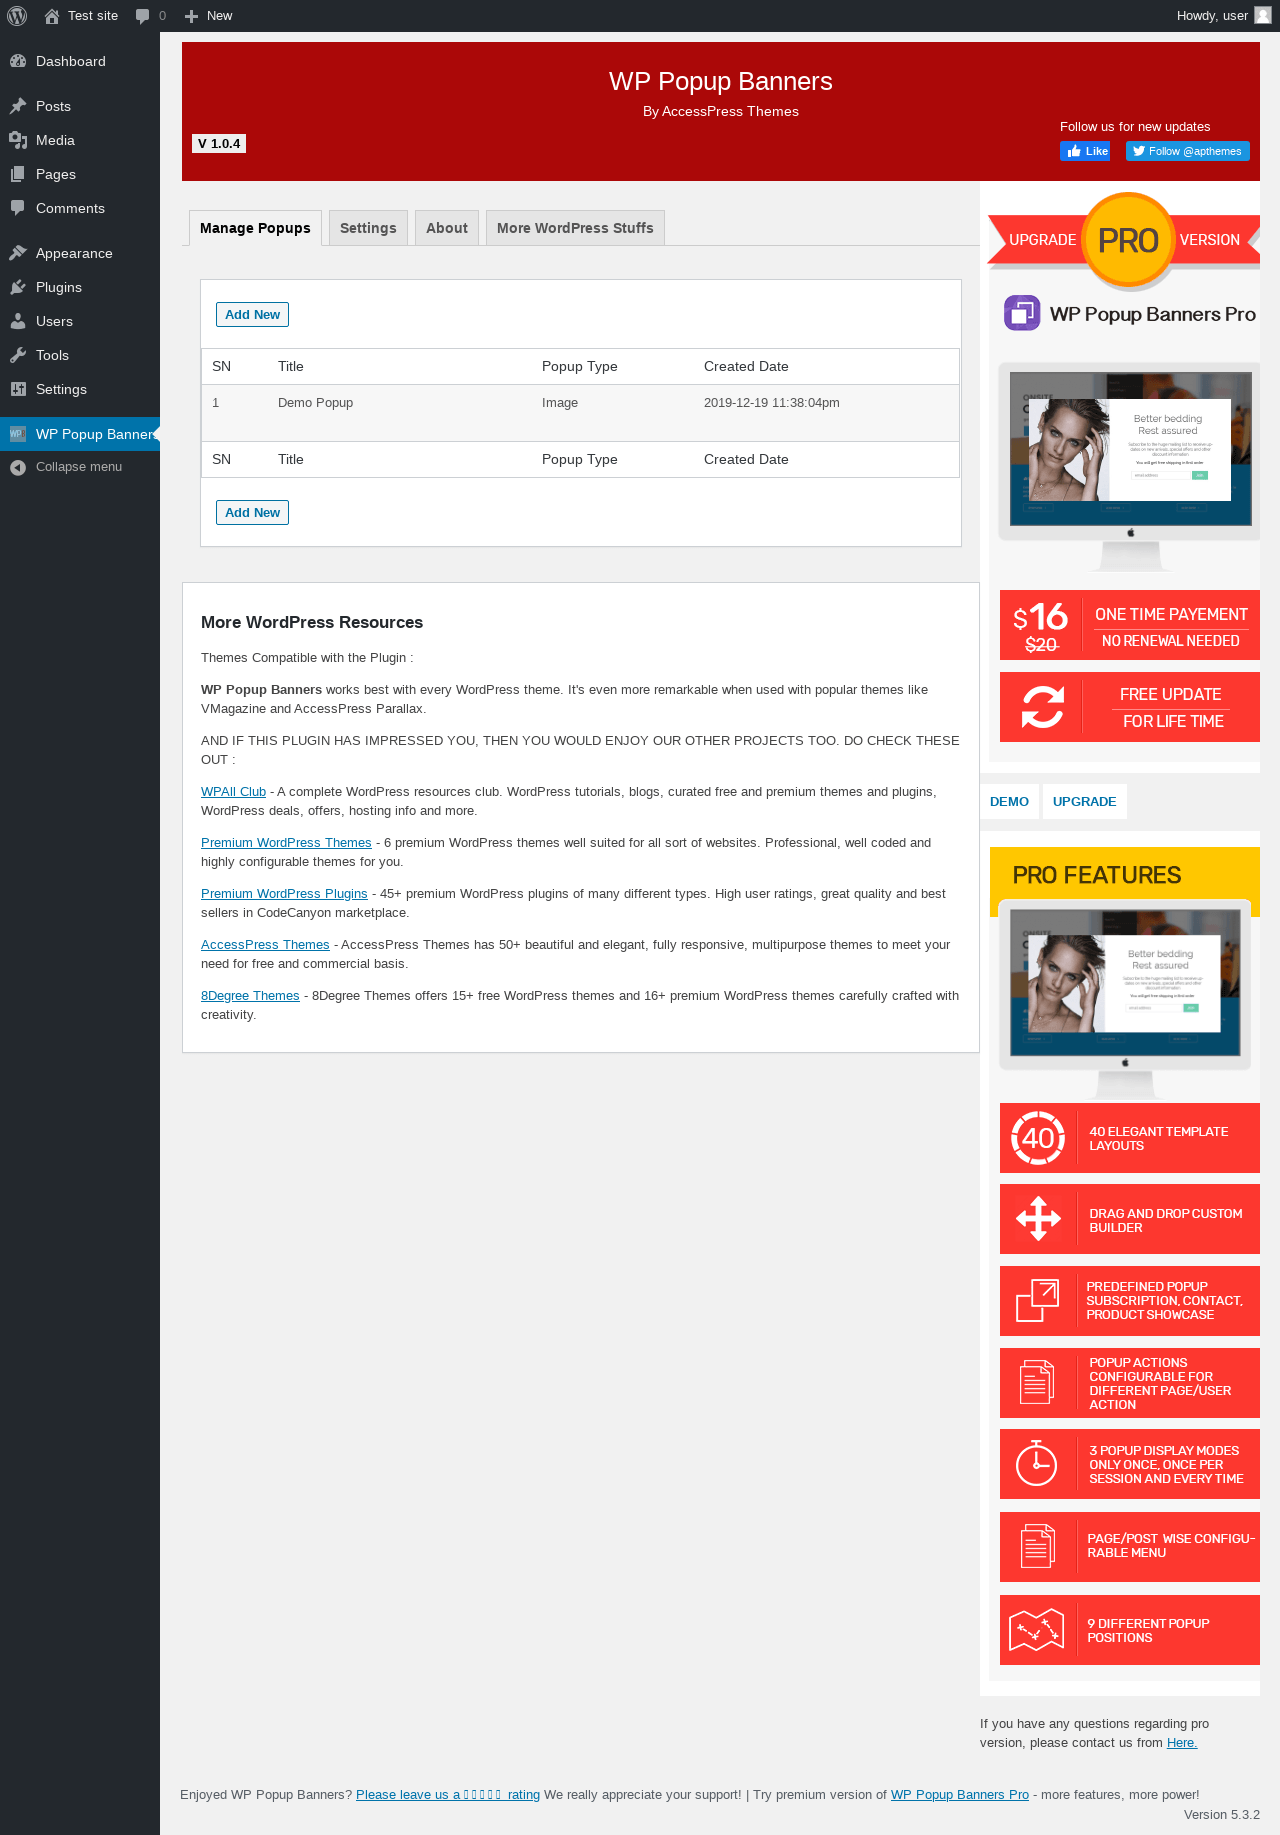Viewport: 1280px width, 1835px height.
Task: Open the comments bubble icon in admin bar
Action: tap(143, 16)
